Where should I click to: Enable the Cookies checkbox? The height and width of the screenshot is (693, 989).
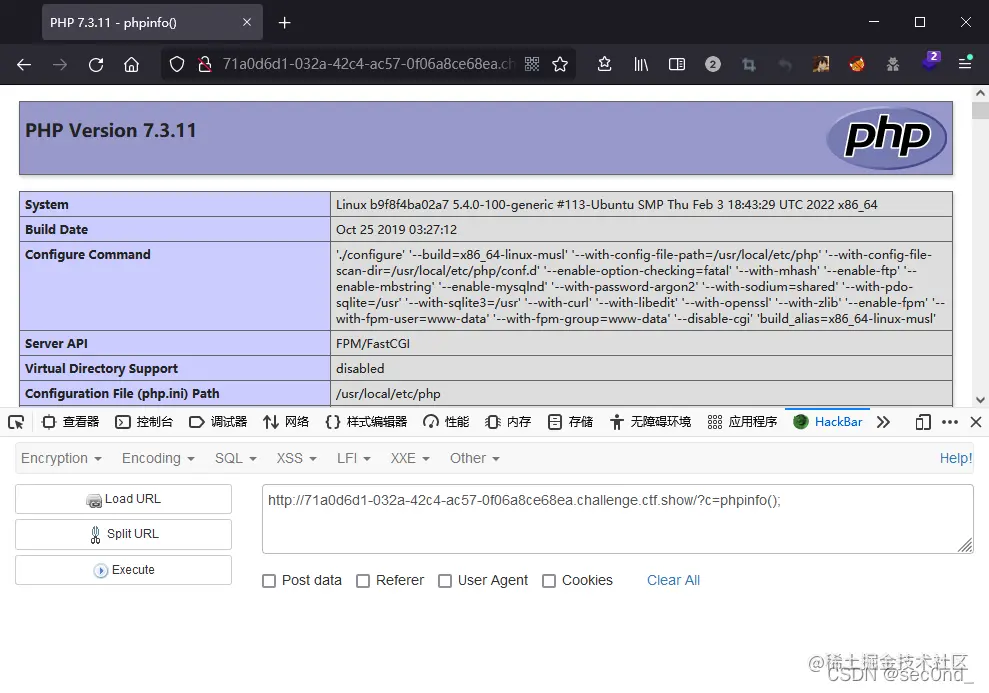(549, 581)
